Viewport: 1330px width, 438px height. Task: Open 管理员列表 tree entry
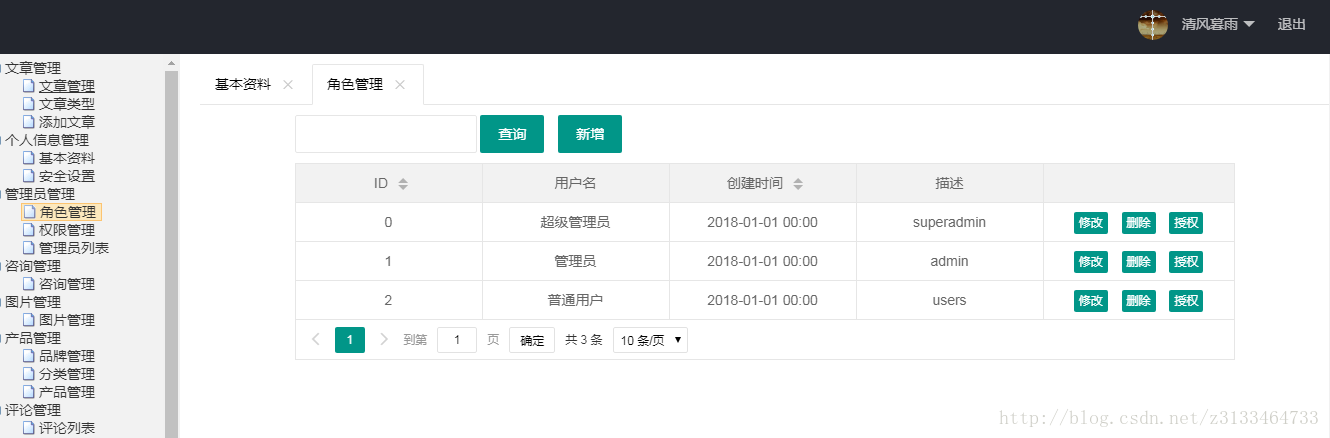74,248
